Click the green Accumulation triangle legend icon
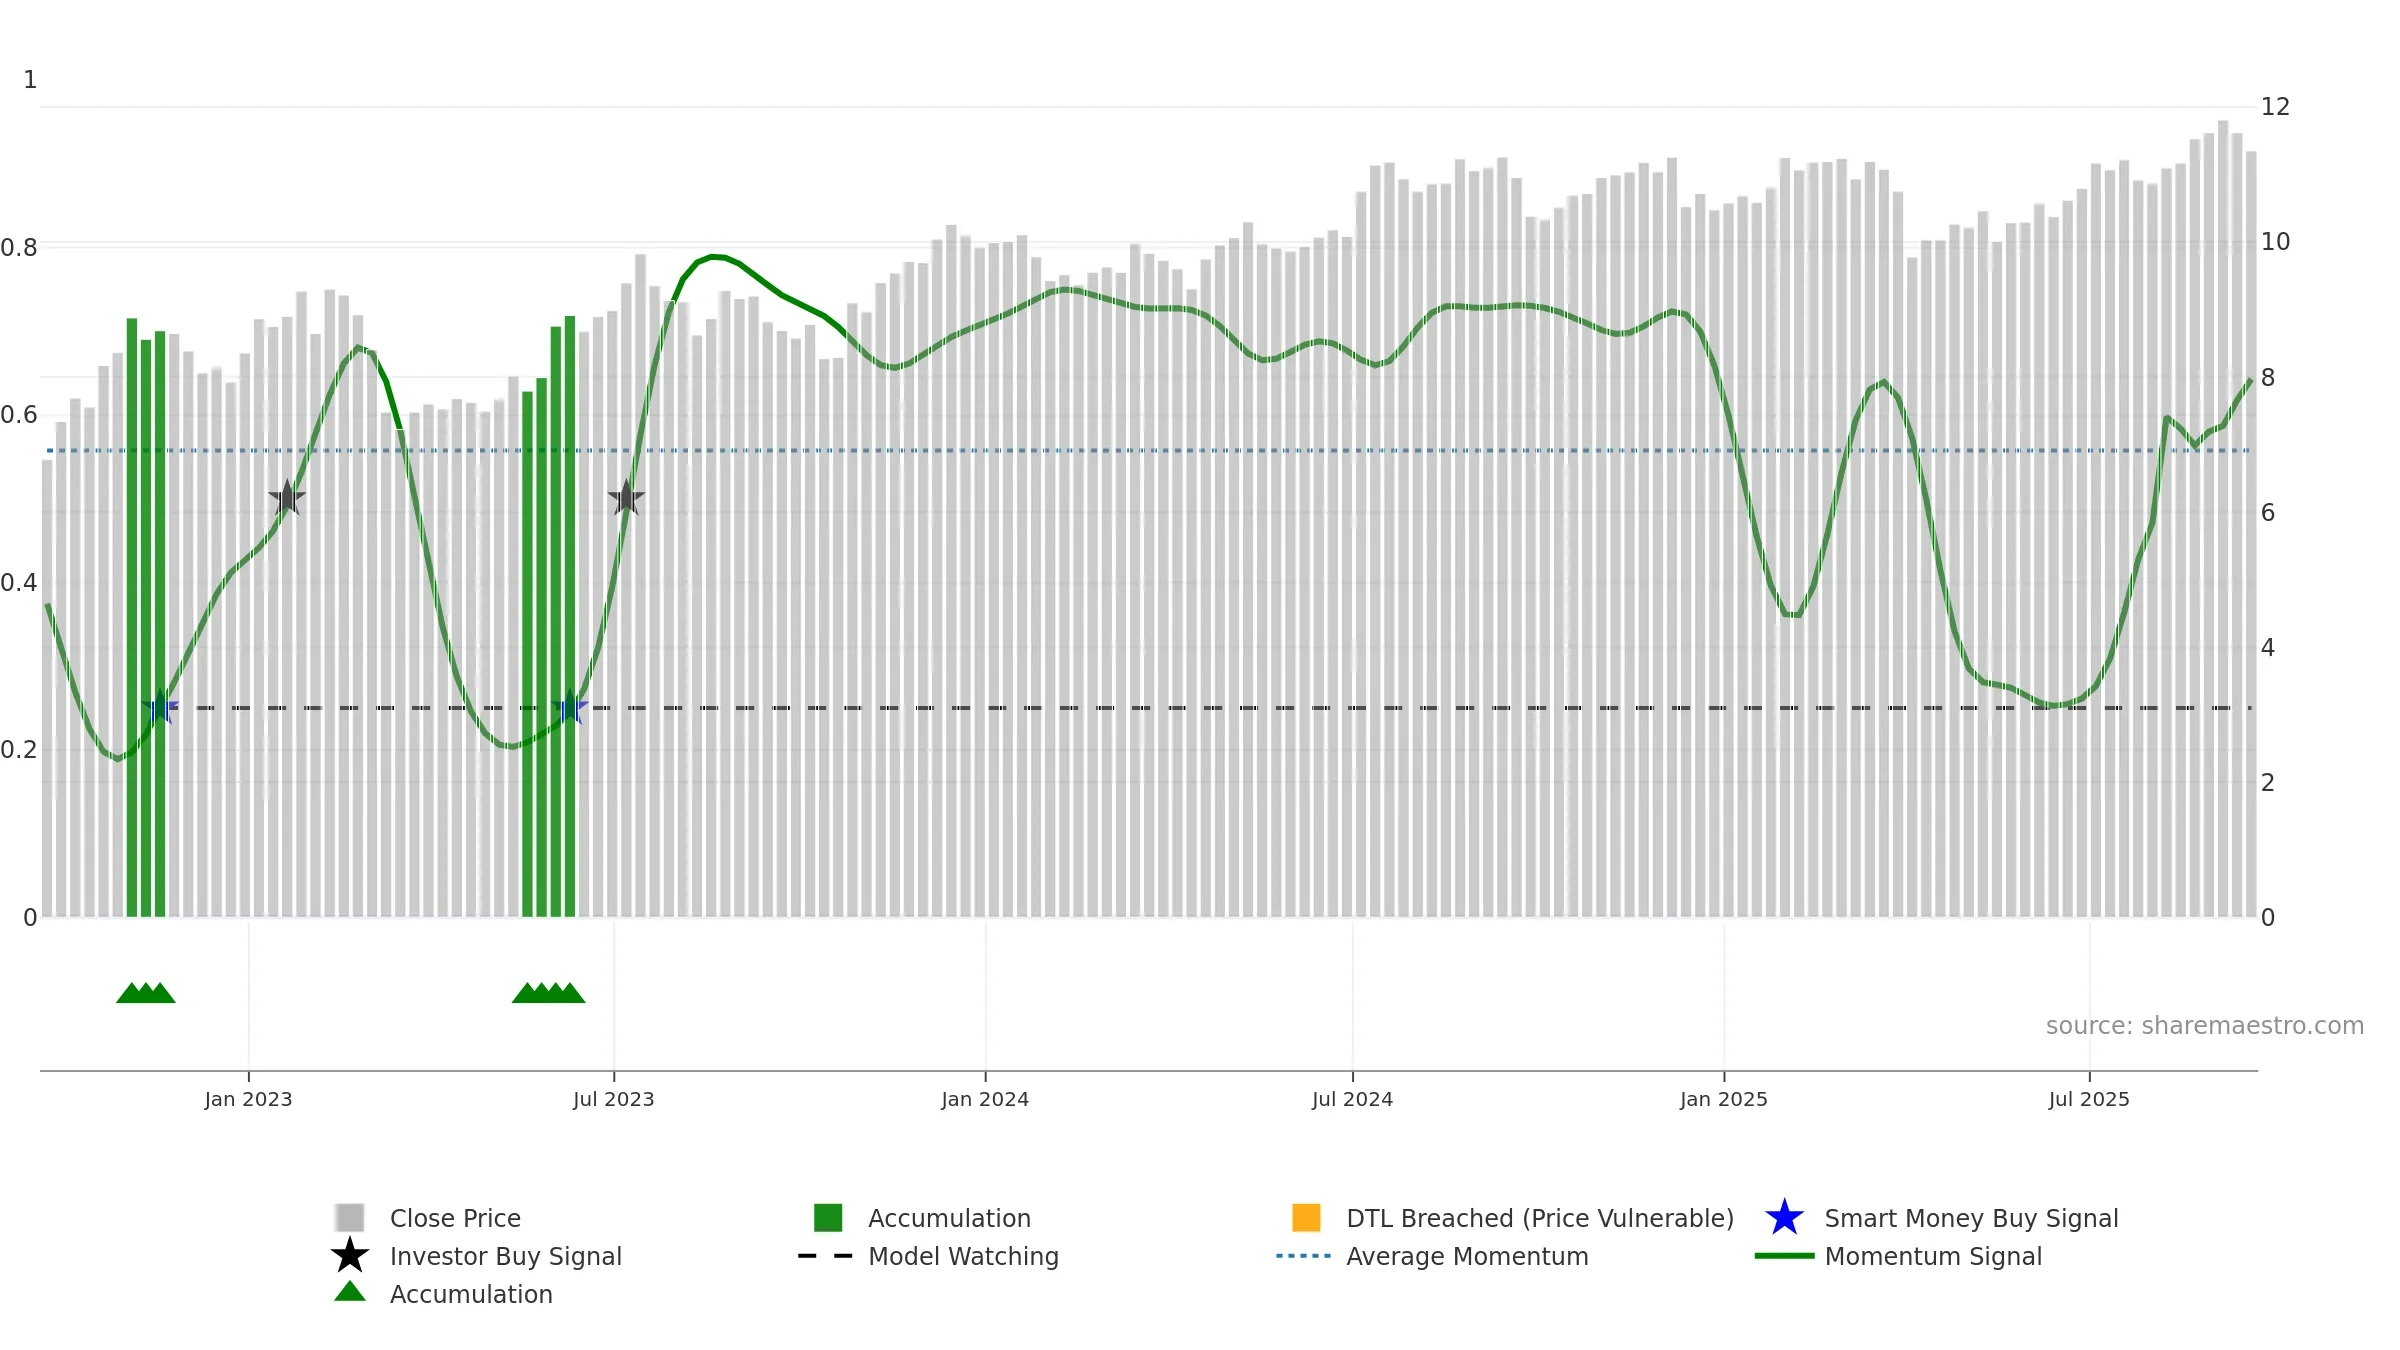 coord(350,1292)
